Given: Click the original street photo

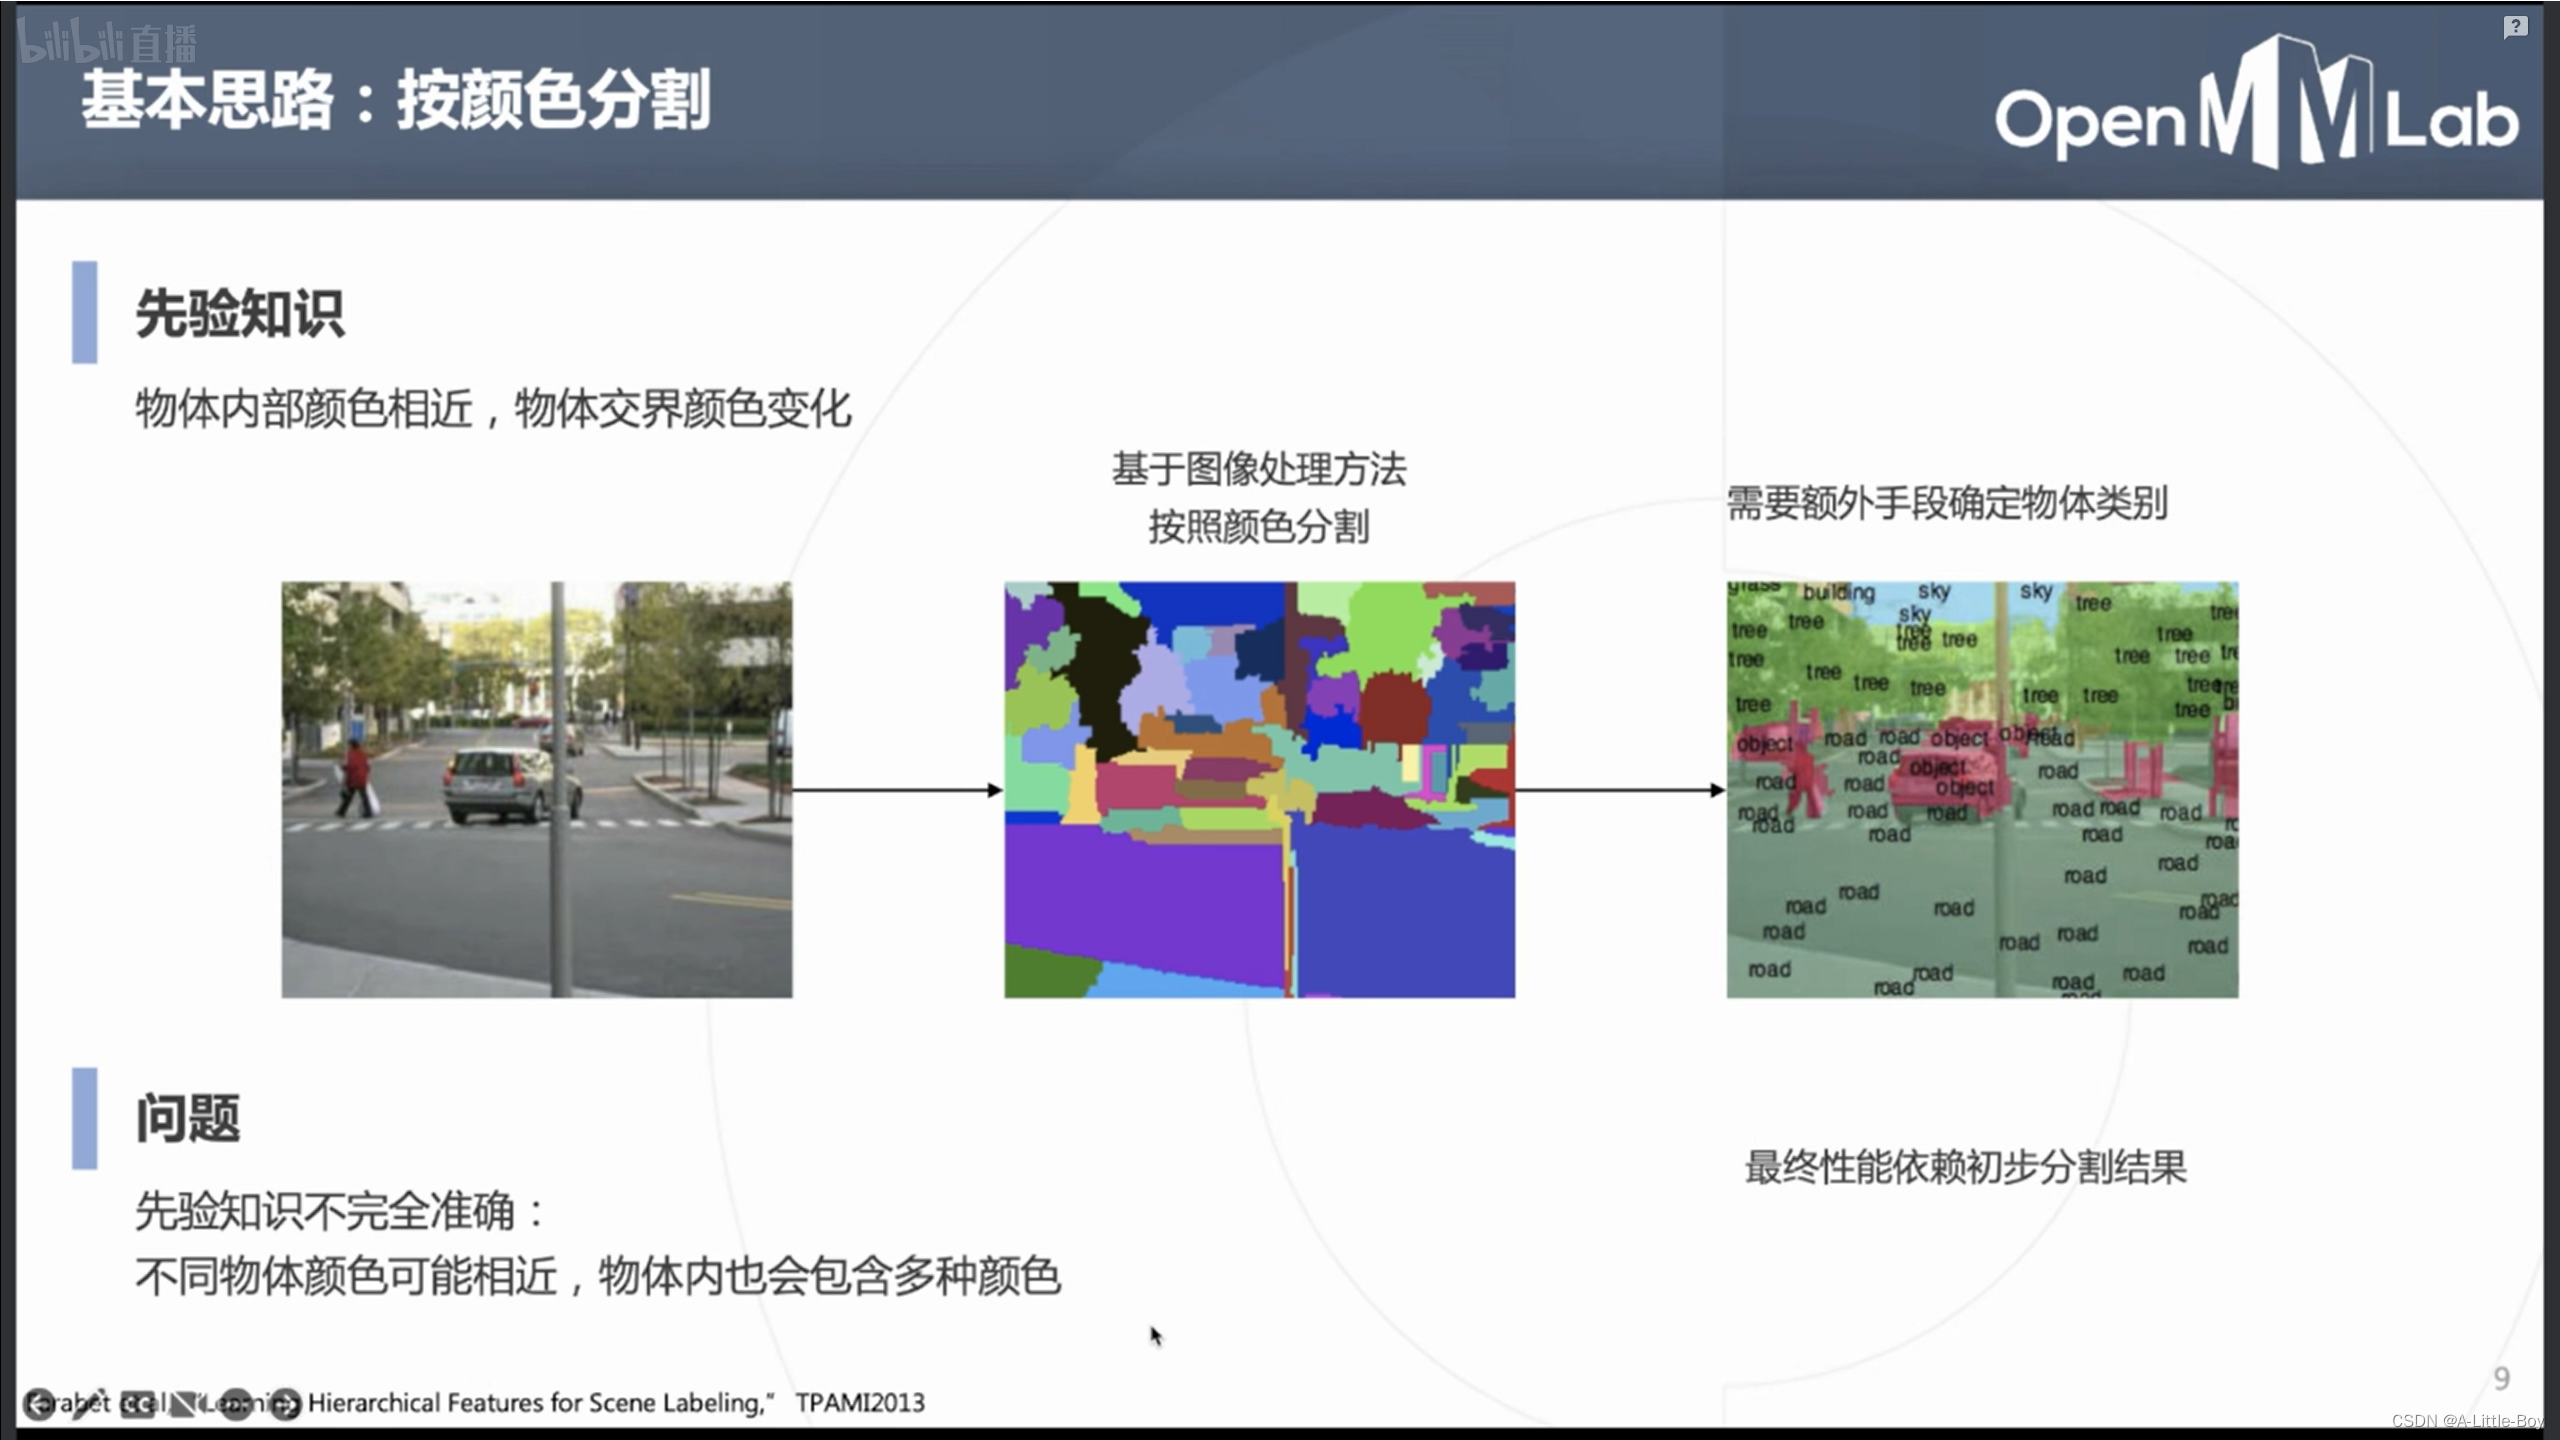Looking at the screenshot, I should [x=537, y=789].
